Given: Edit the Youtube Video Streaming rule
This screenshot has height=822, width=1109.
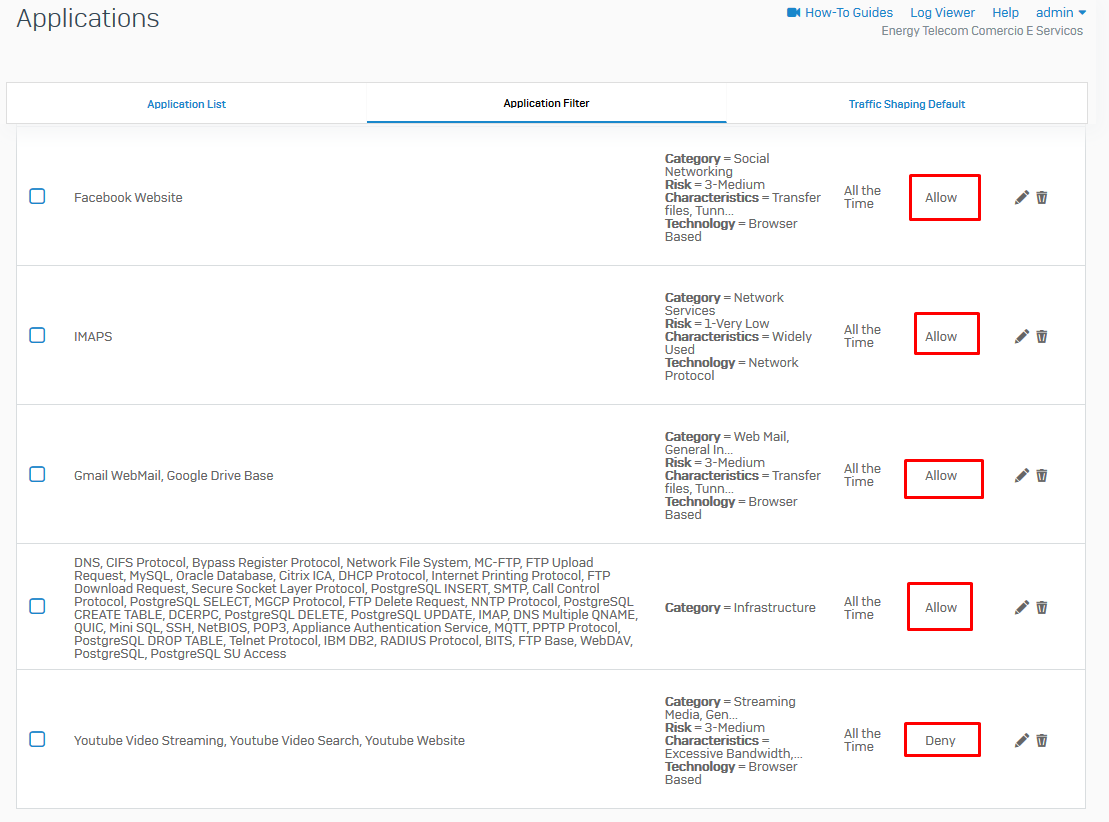Looking at the screenshot, I should coord(1021,740).
